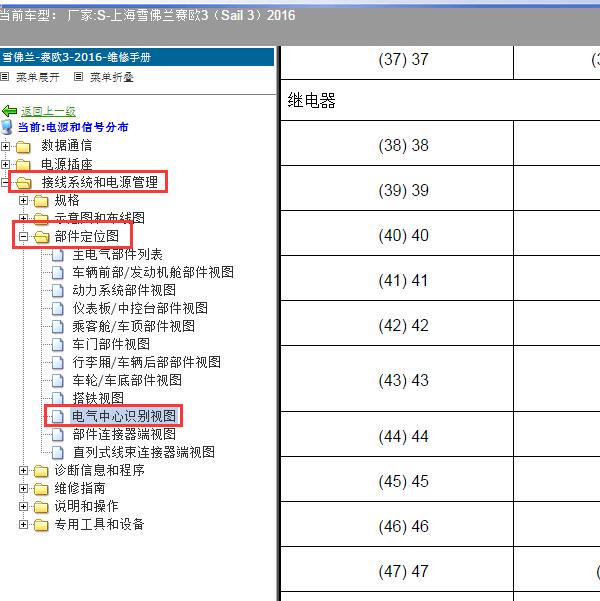Select the 部件定位图 folder label
This screenshot has height=601, width=600.
(87, 236)
